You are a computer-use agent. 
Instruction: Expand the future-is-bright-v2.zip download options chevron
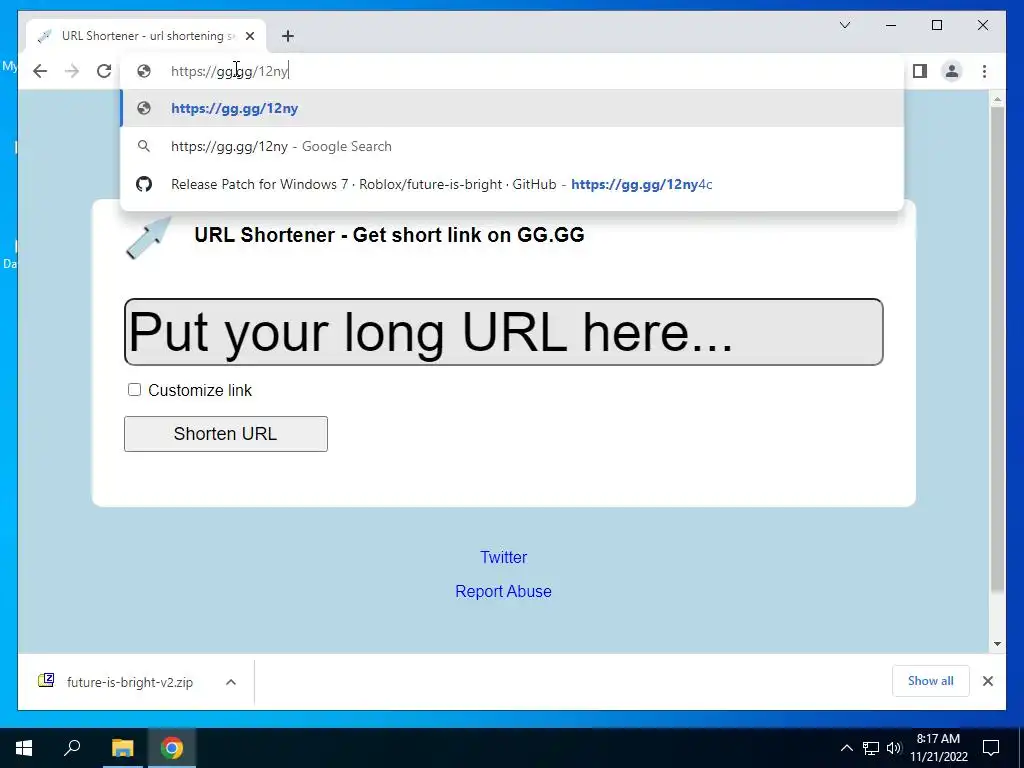pos(231,682)
